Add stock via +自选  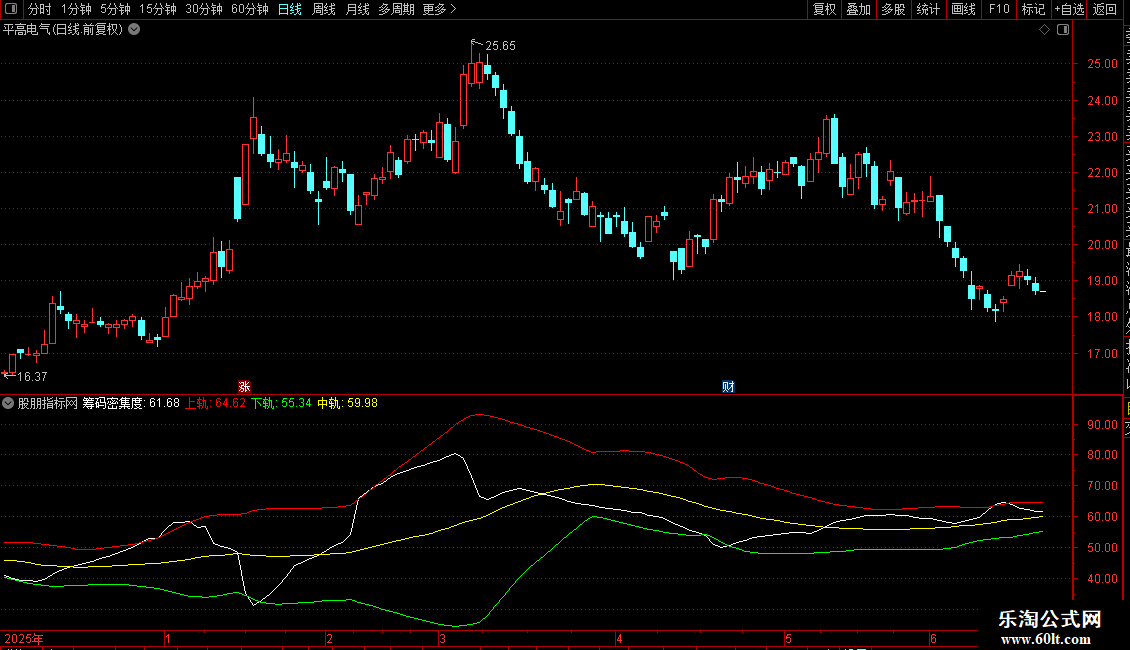[1069, 9]
